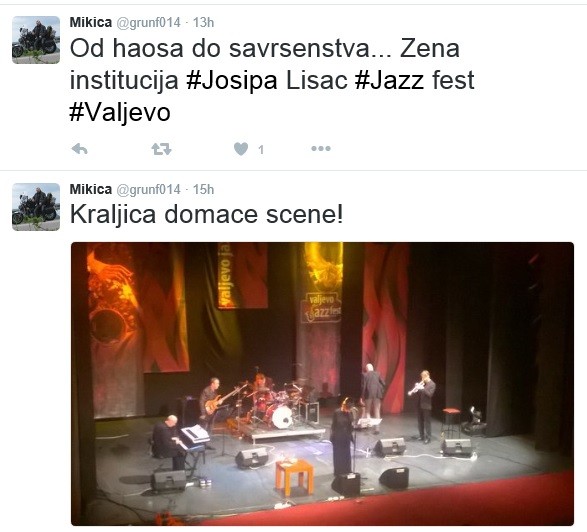Click the 'Od haosa do savrsenstva' tweet text

click(x=231, y=49)
